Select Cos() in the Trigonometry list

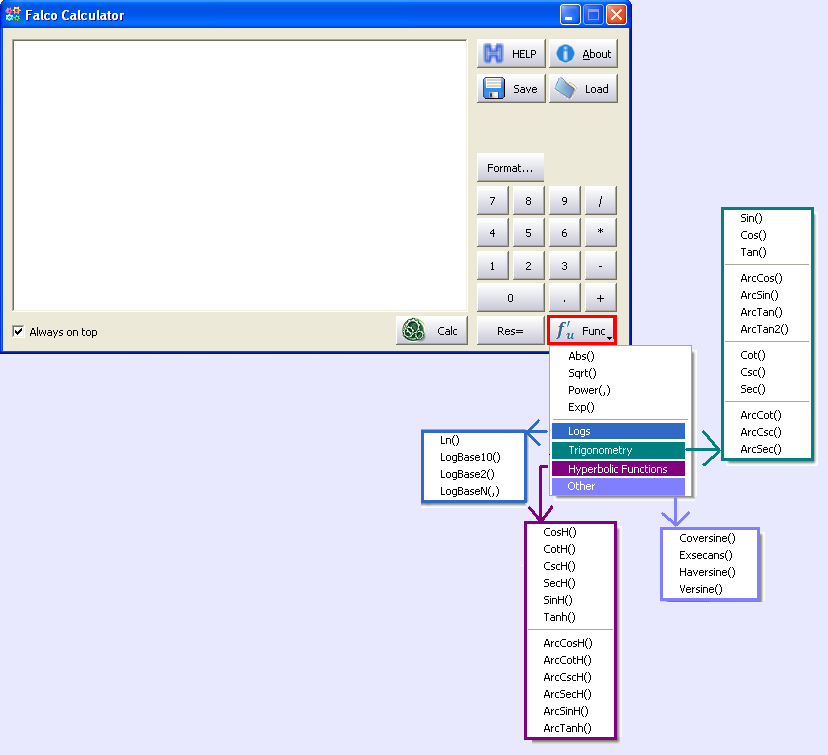click(x=753, y=235)
